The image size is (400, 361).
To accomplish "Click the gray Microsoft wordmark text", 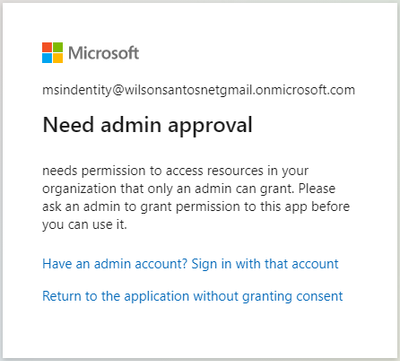I will 103,53.
